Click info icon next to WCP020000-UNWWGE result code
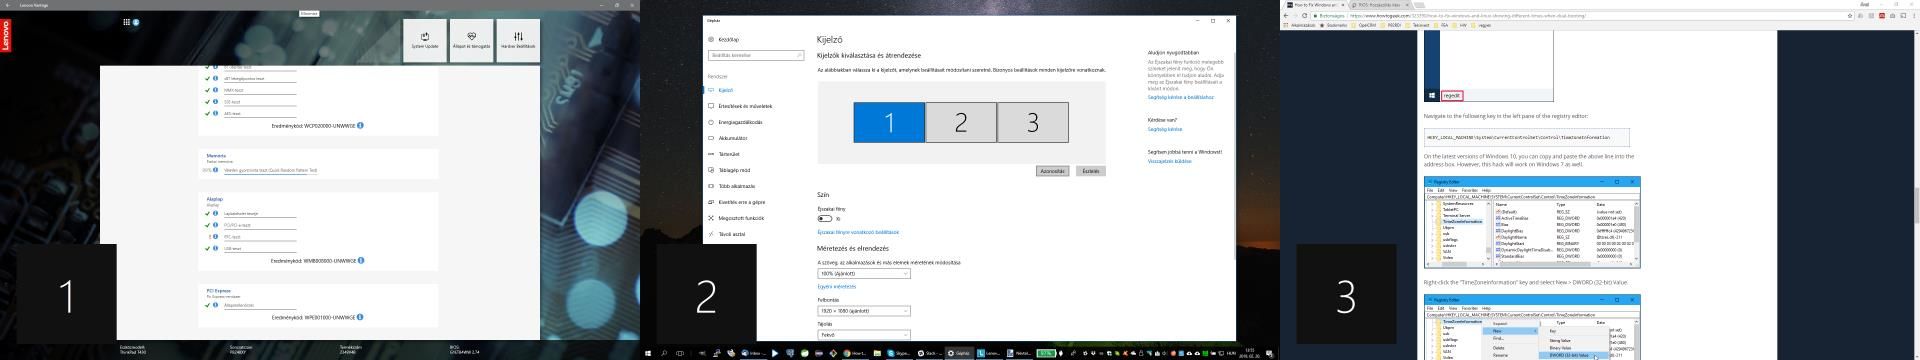 pos(361,126)
